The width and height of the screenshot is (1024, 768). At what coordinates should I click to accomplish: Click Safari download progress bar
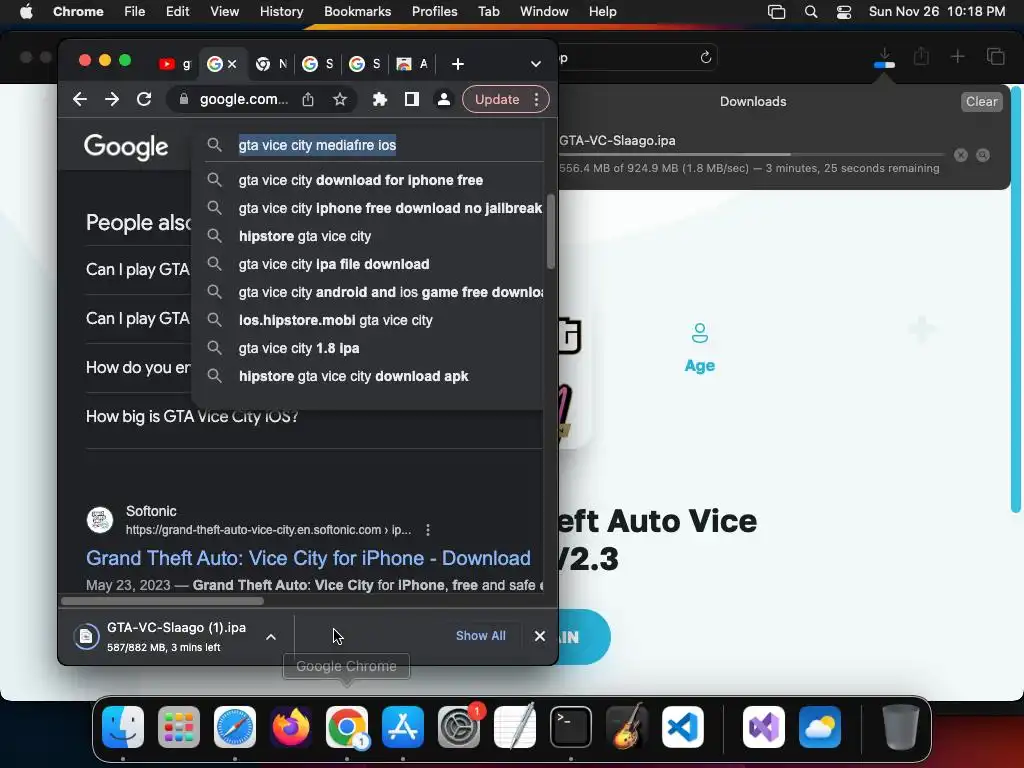point(751,155)
